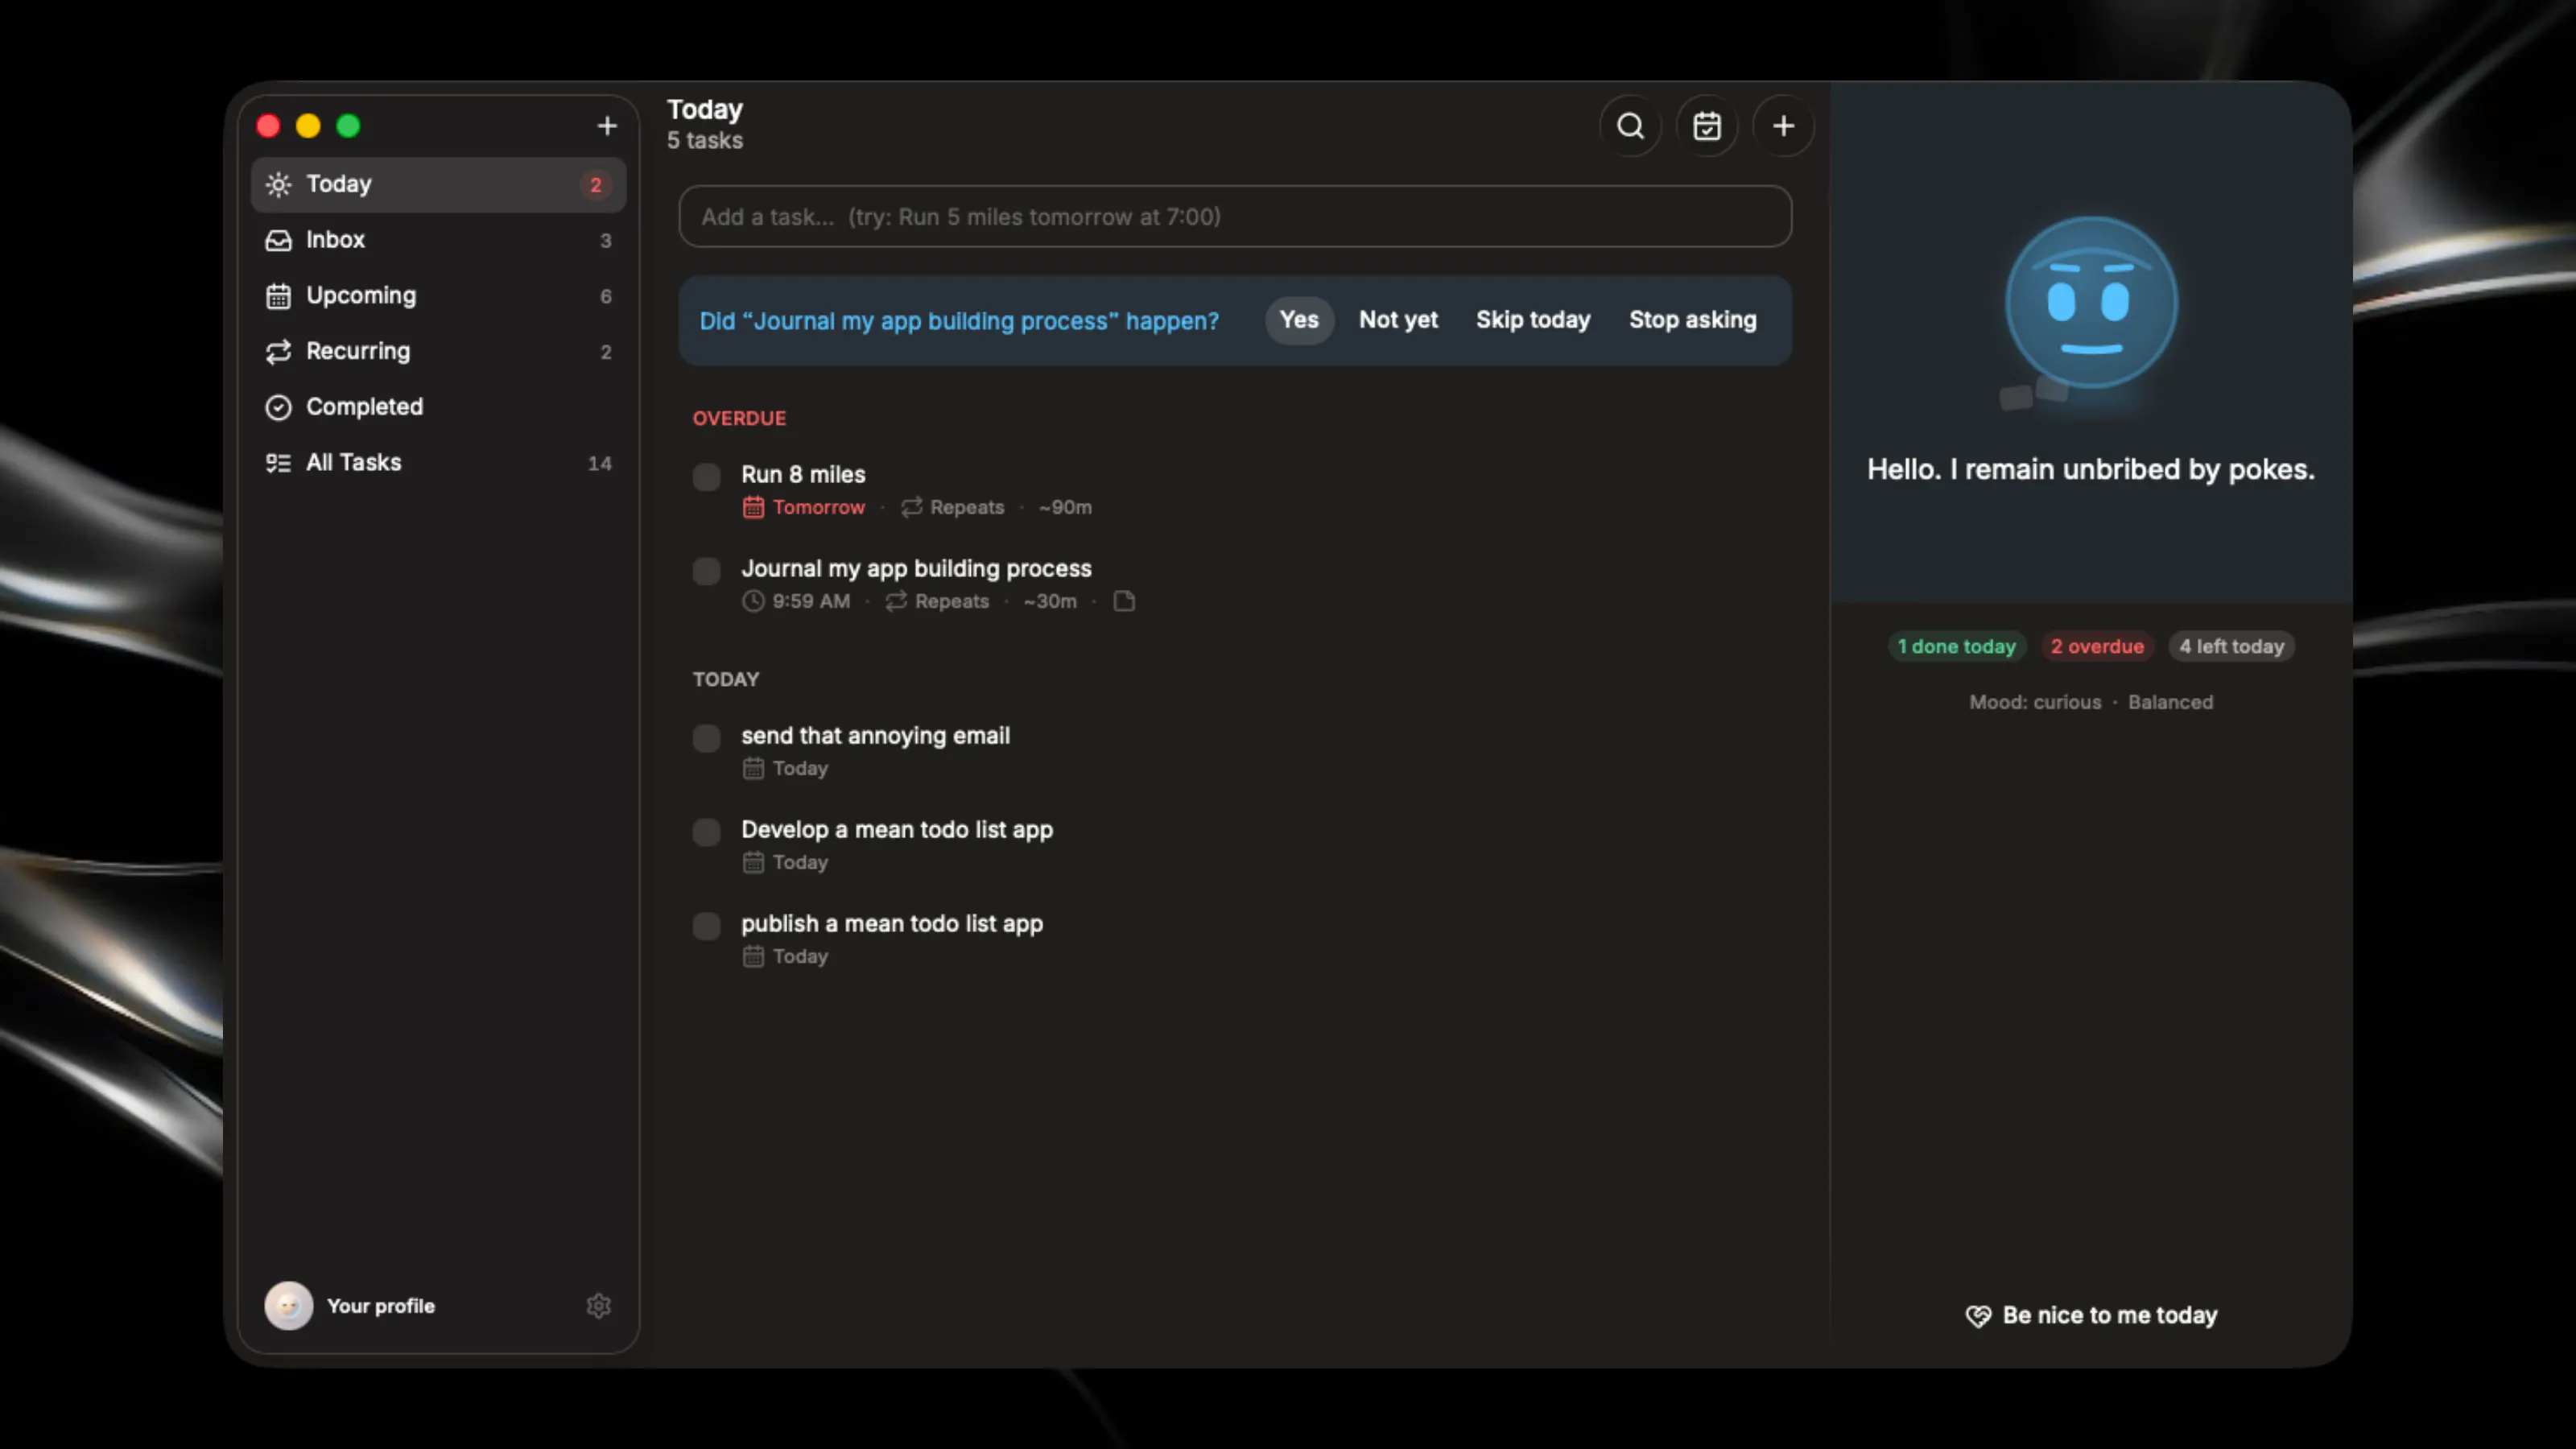2576x1449 pixels.
Task: Click the note icon on Journal task
Action: coord(1124,601)
